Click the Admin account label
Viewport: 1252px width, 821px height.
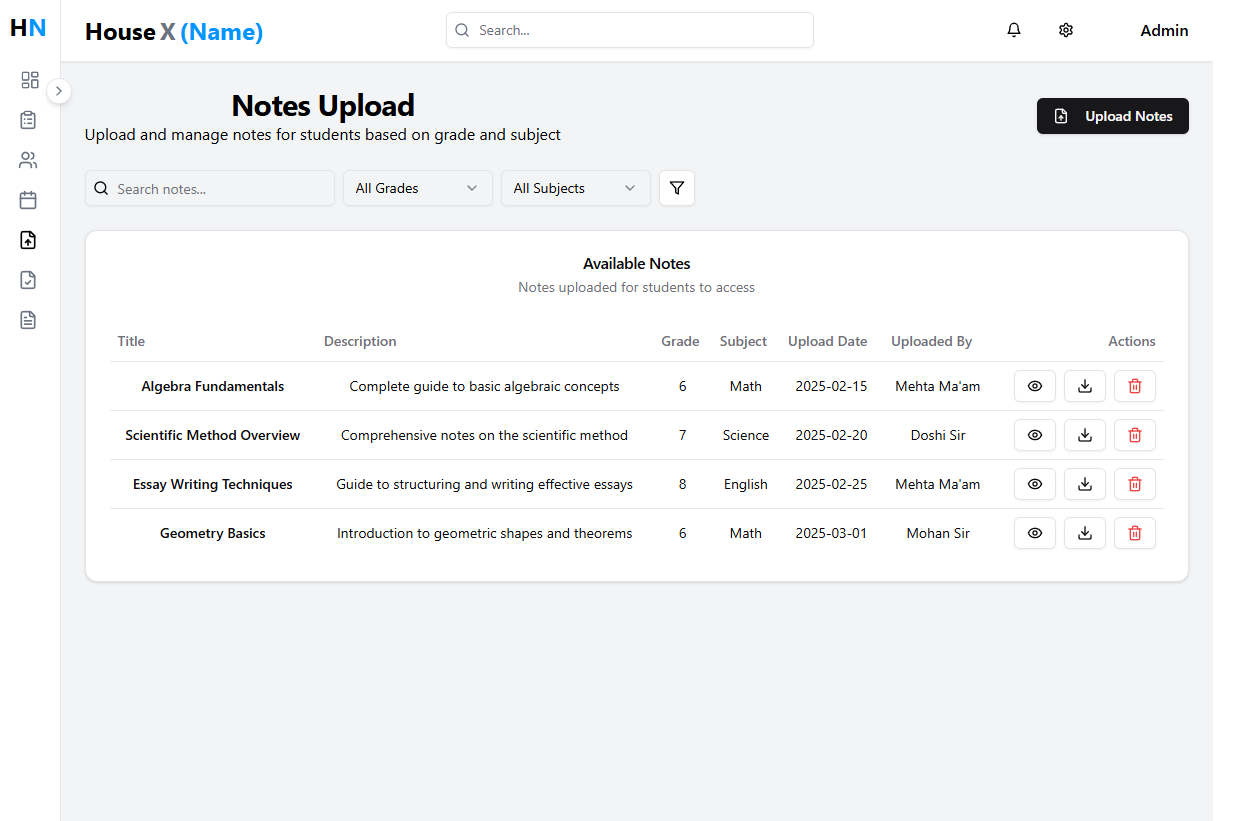(1164, 31)
